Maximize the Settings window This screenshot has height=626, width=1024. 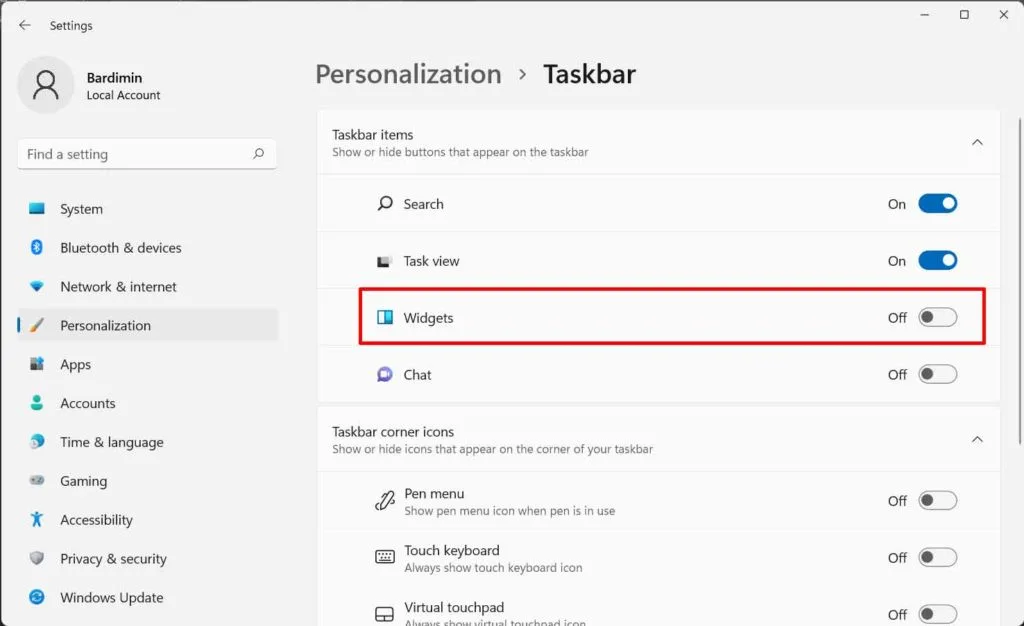tap(964, 14)
